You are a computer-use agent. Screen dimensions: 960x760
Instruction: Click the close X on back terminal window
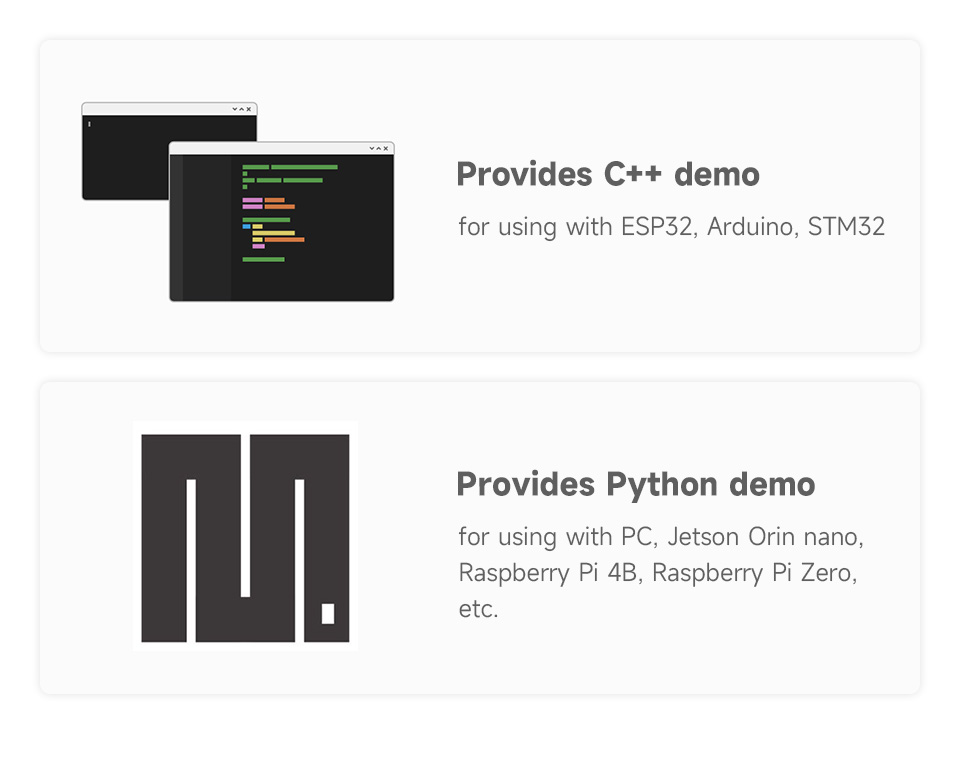click(249, 108)
